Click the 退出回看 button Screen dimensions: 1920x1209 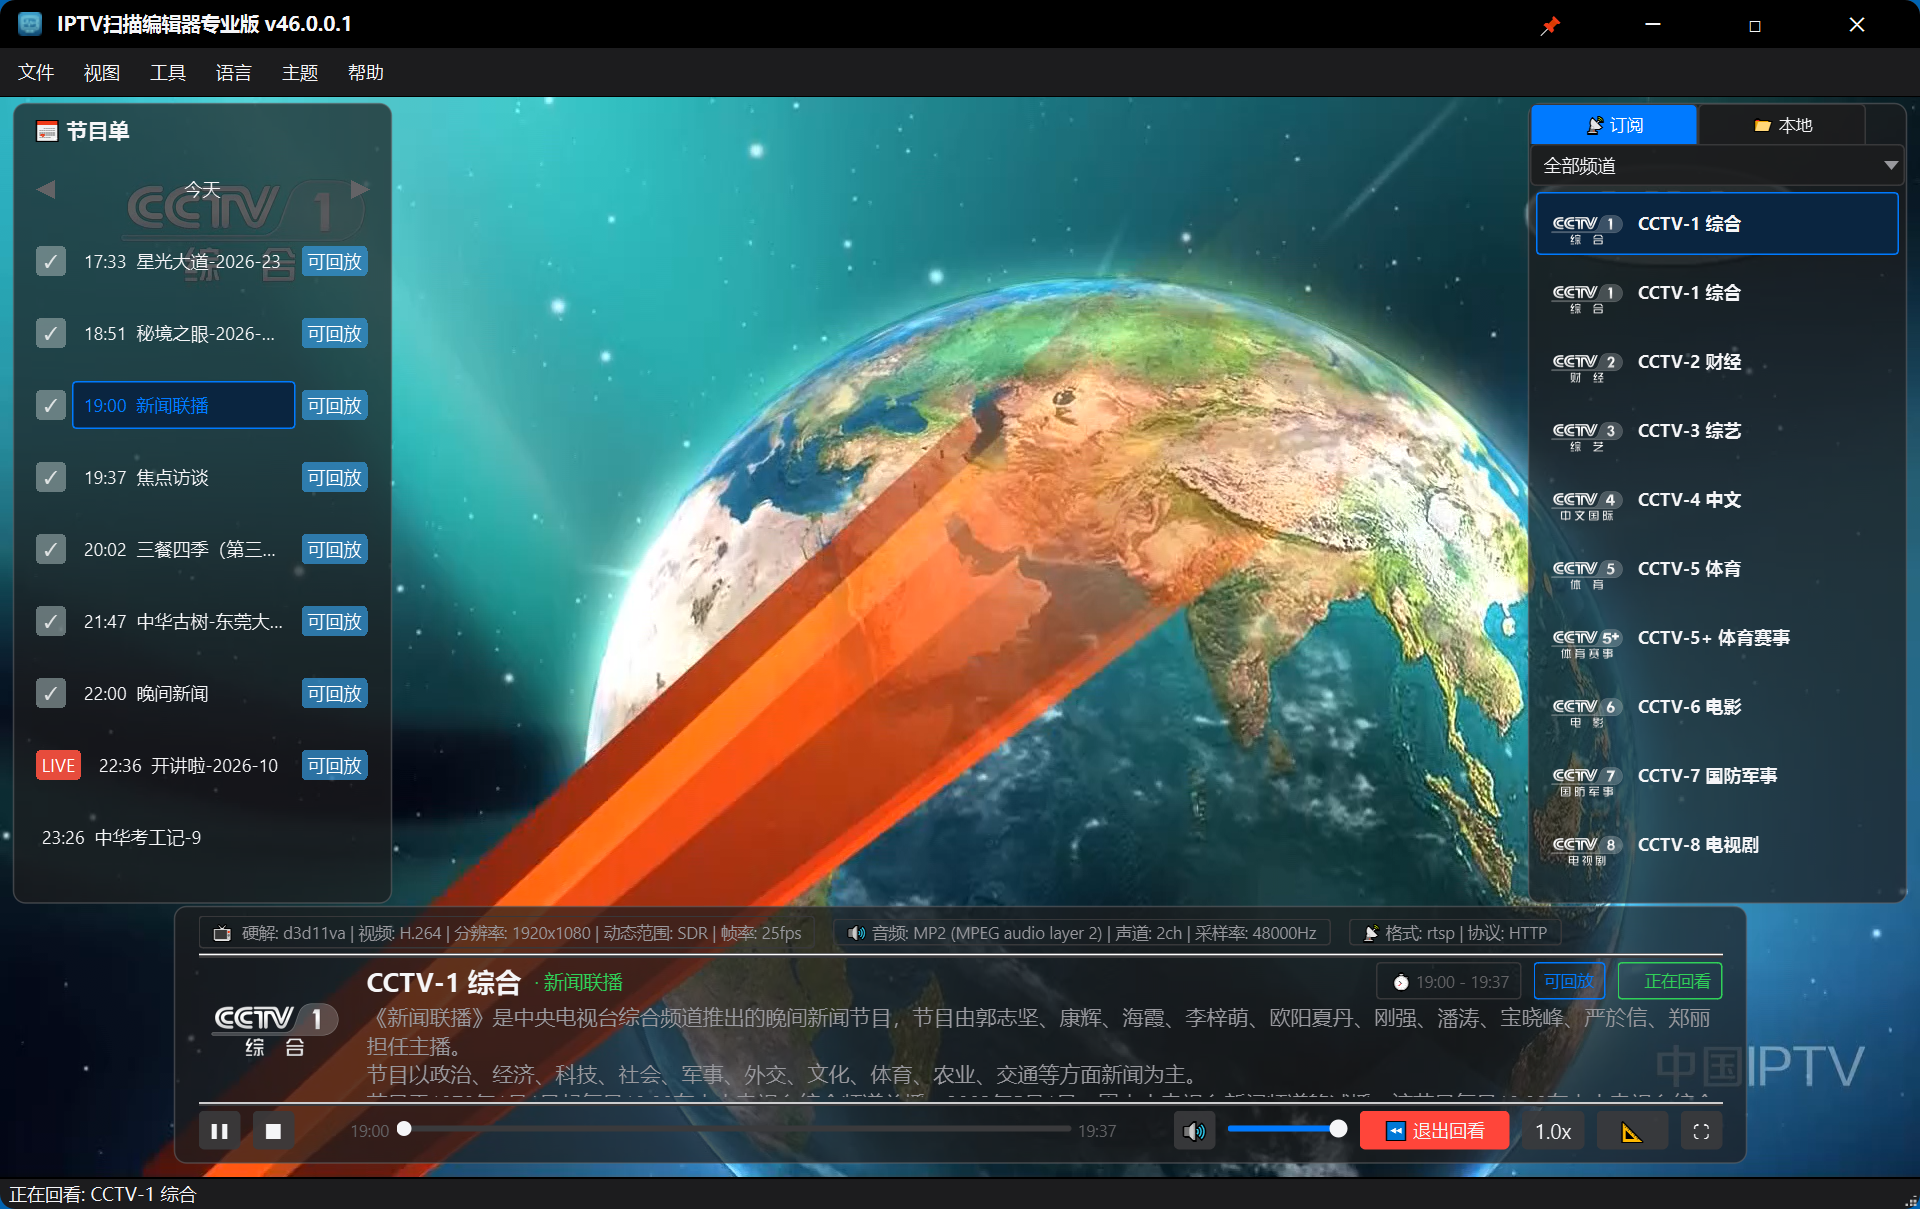[x=1435, y=1131]
